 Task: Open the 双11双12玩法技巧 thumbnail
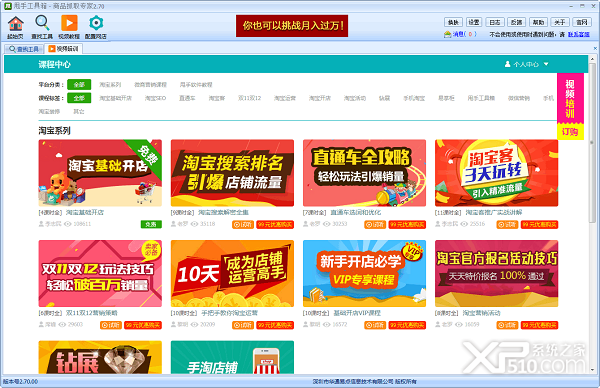100,274
